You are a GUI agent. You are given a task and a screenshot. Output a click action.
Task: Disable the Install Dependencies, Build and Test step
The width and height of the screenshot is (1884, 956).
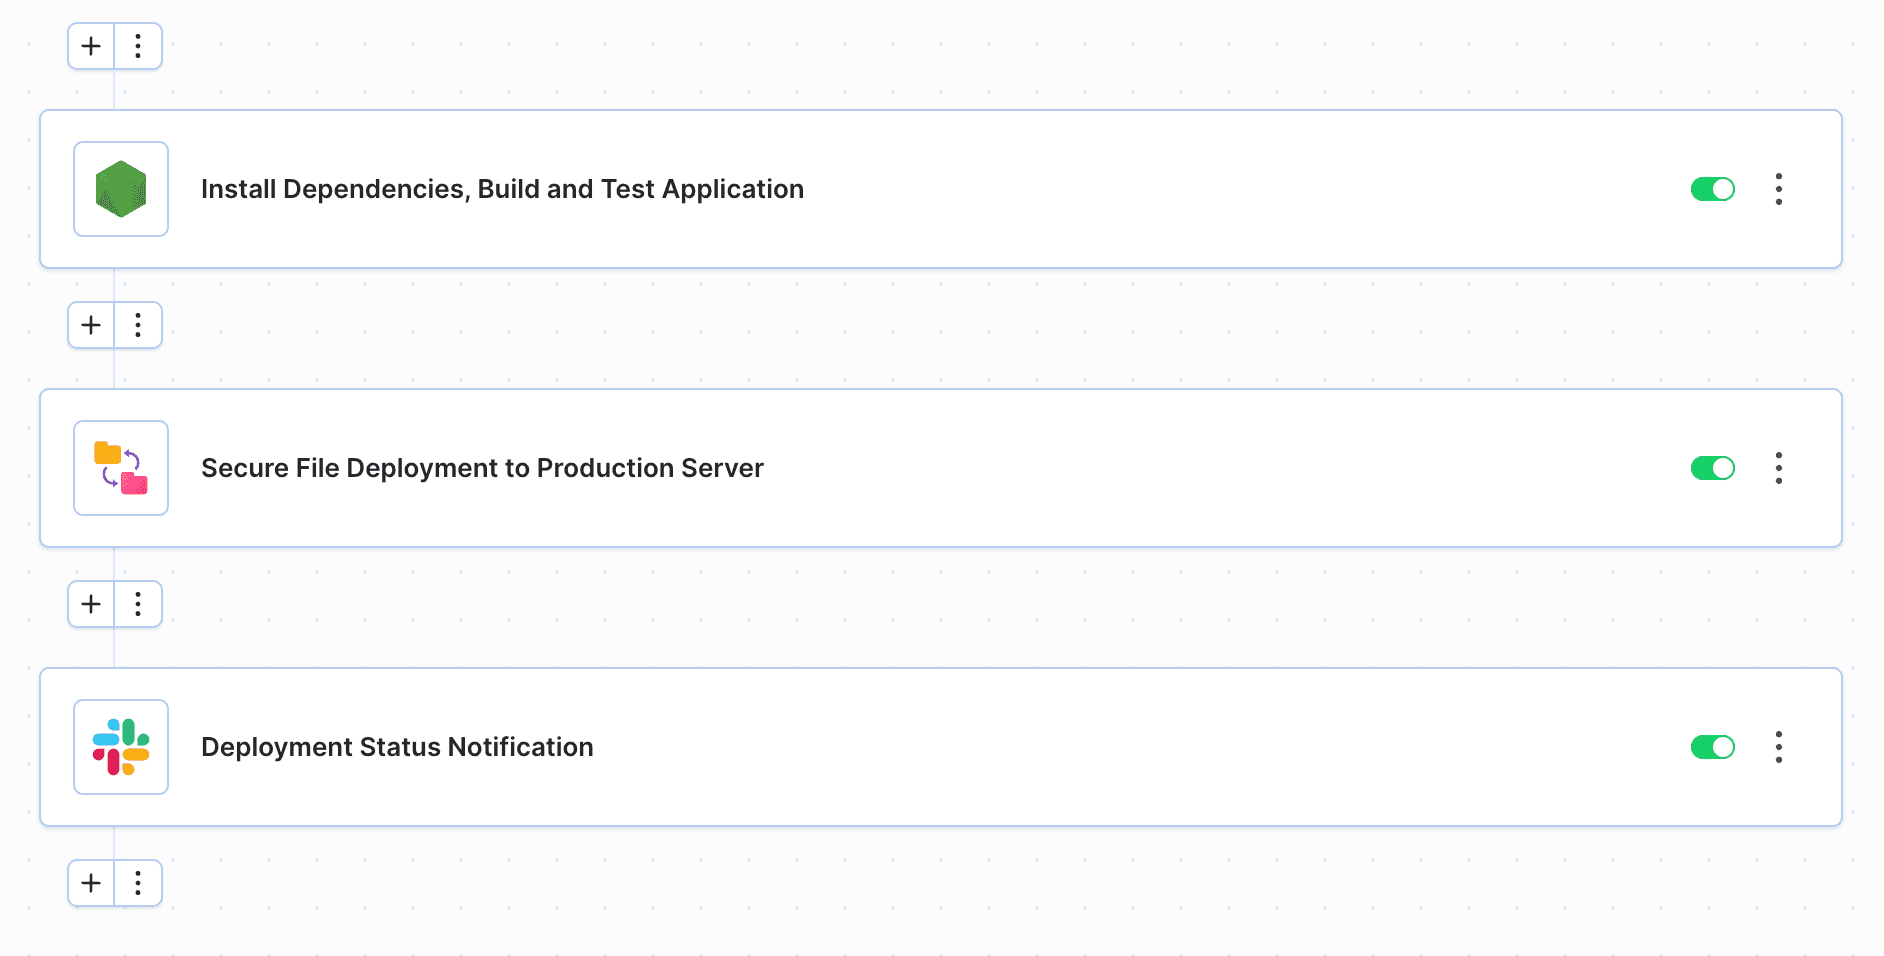click(x=1713, y=189)
